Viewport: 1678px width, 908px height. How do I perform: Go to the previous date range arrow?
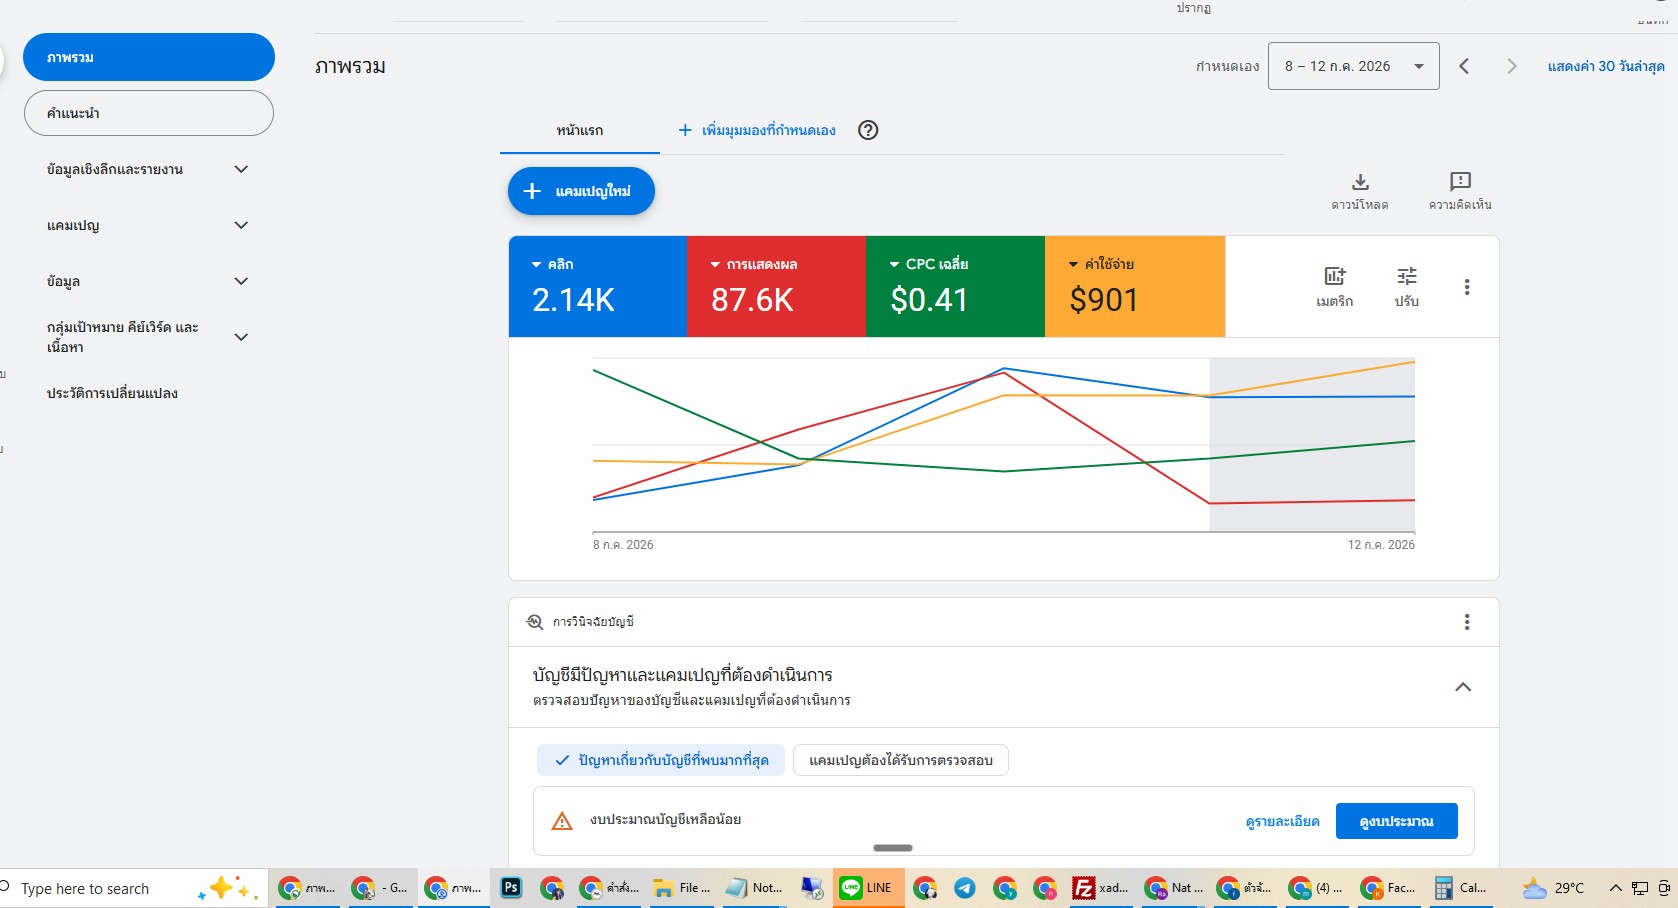1464,66
